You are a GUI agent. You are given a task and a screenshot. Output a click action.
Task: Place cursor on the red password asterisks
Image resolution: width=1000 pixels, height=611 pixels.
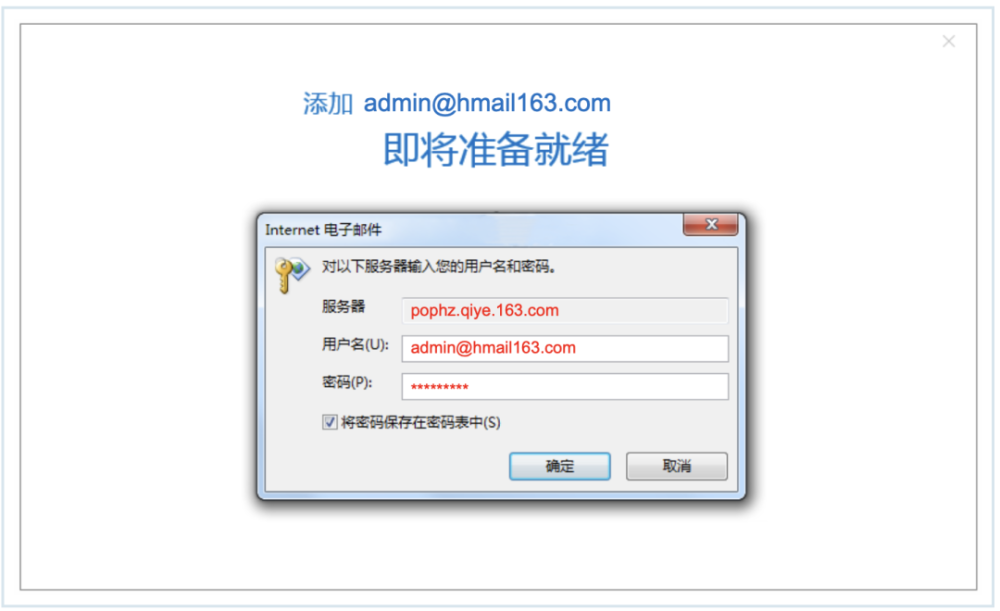pyautogui.click(x=439, y=387)
